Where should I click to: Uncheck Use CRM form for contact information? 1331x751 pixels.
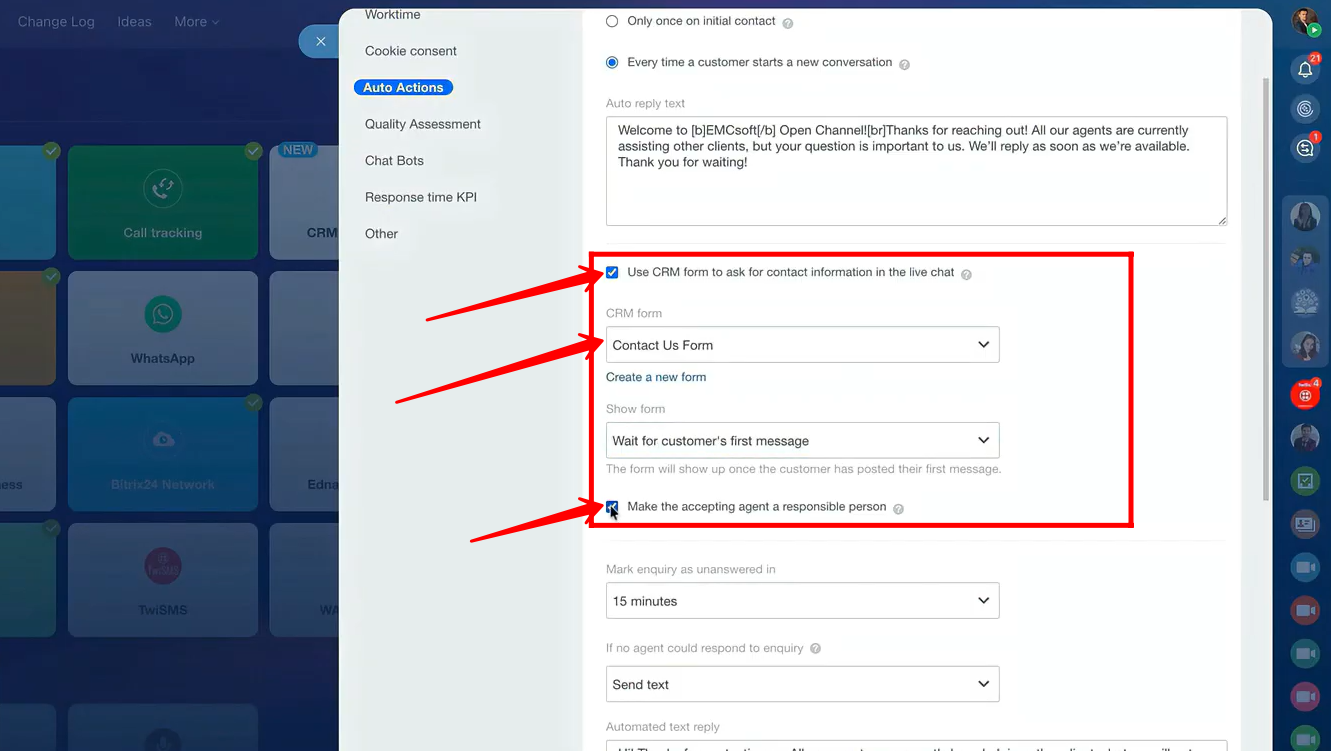(612, 272)
